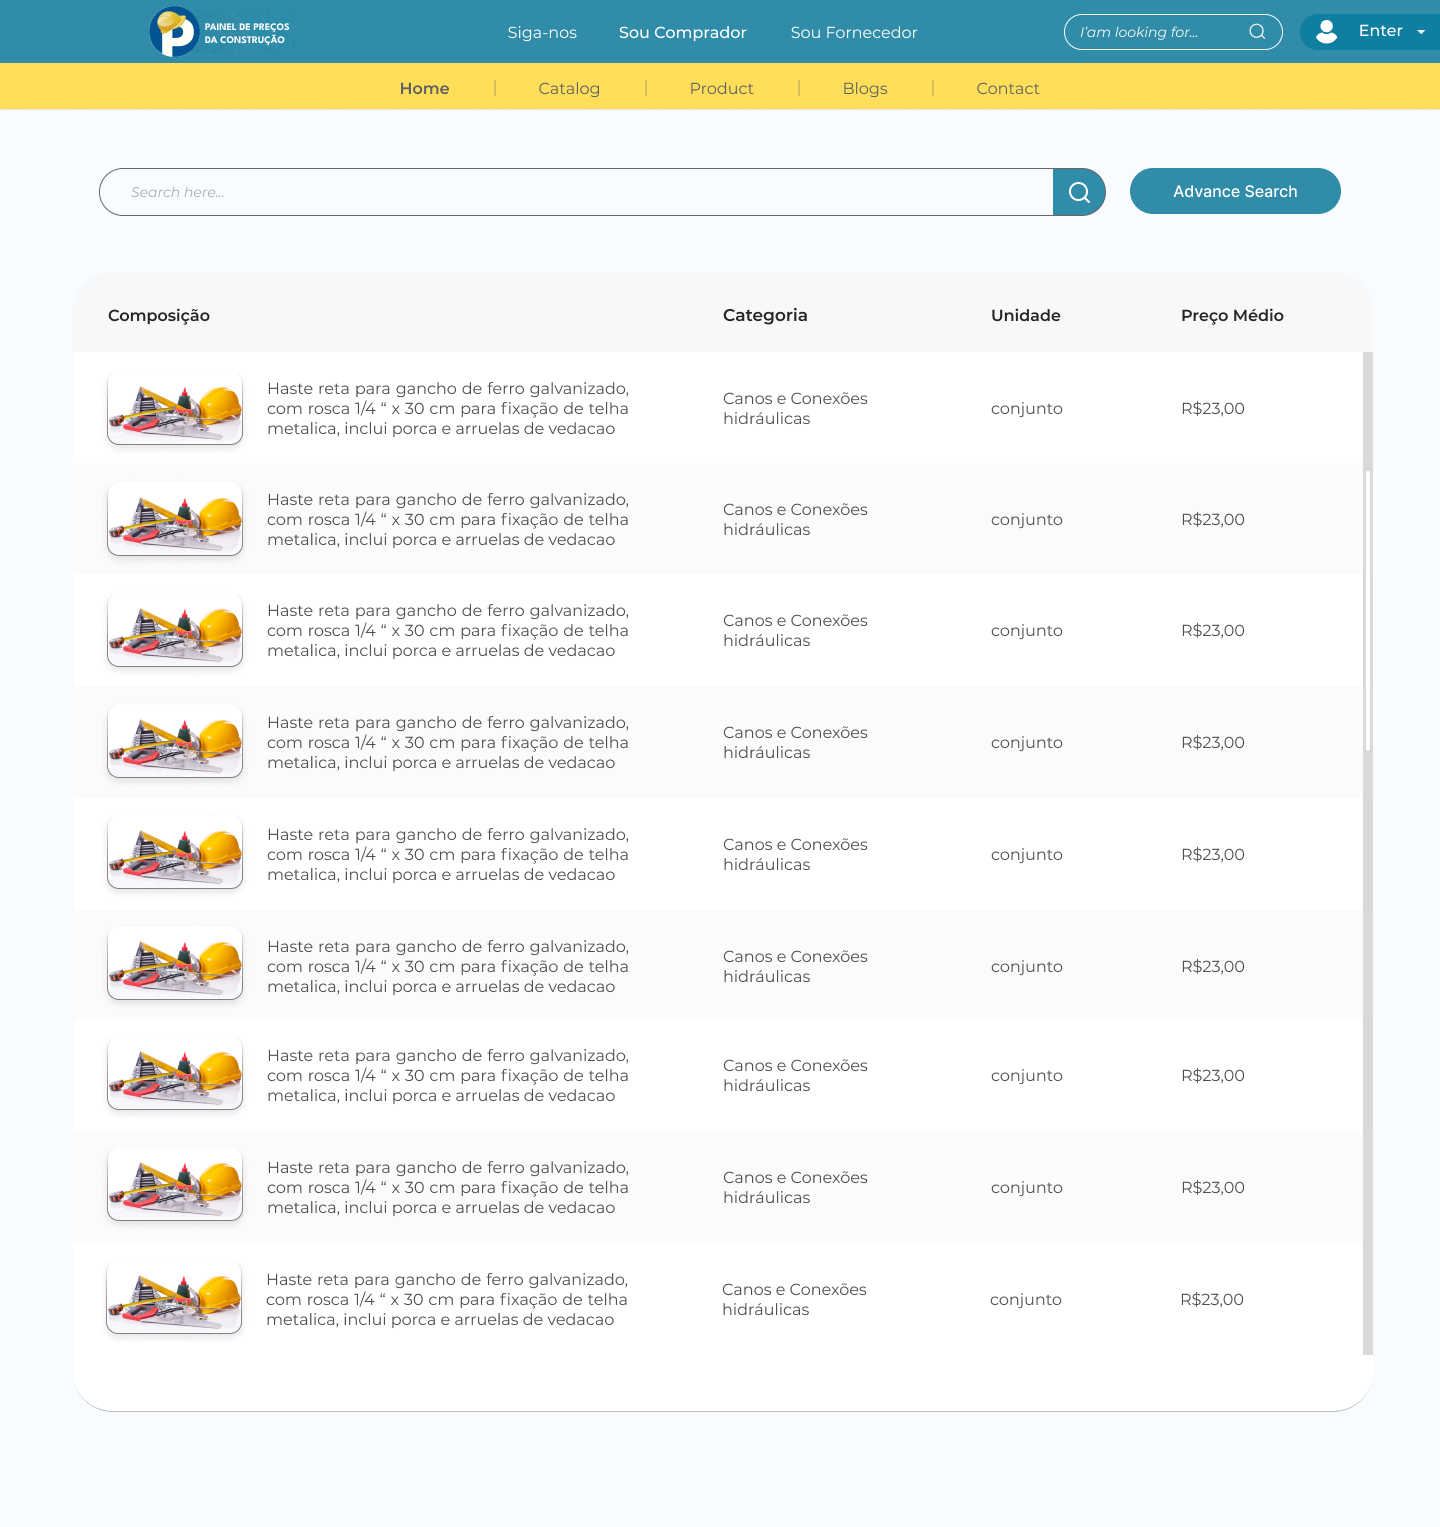
Task: Open the last row's product thumbnail
Action: [x=174, y=1297]
